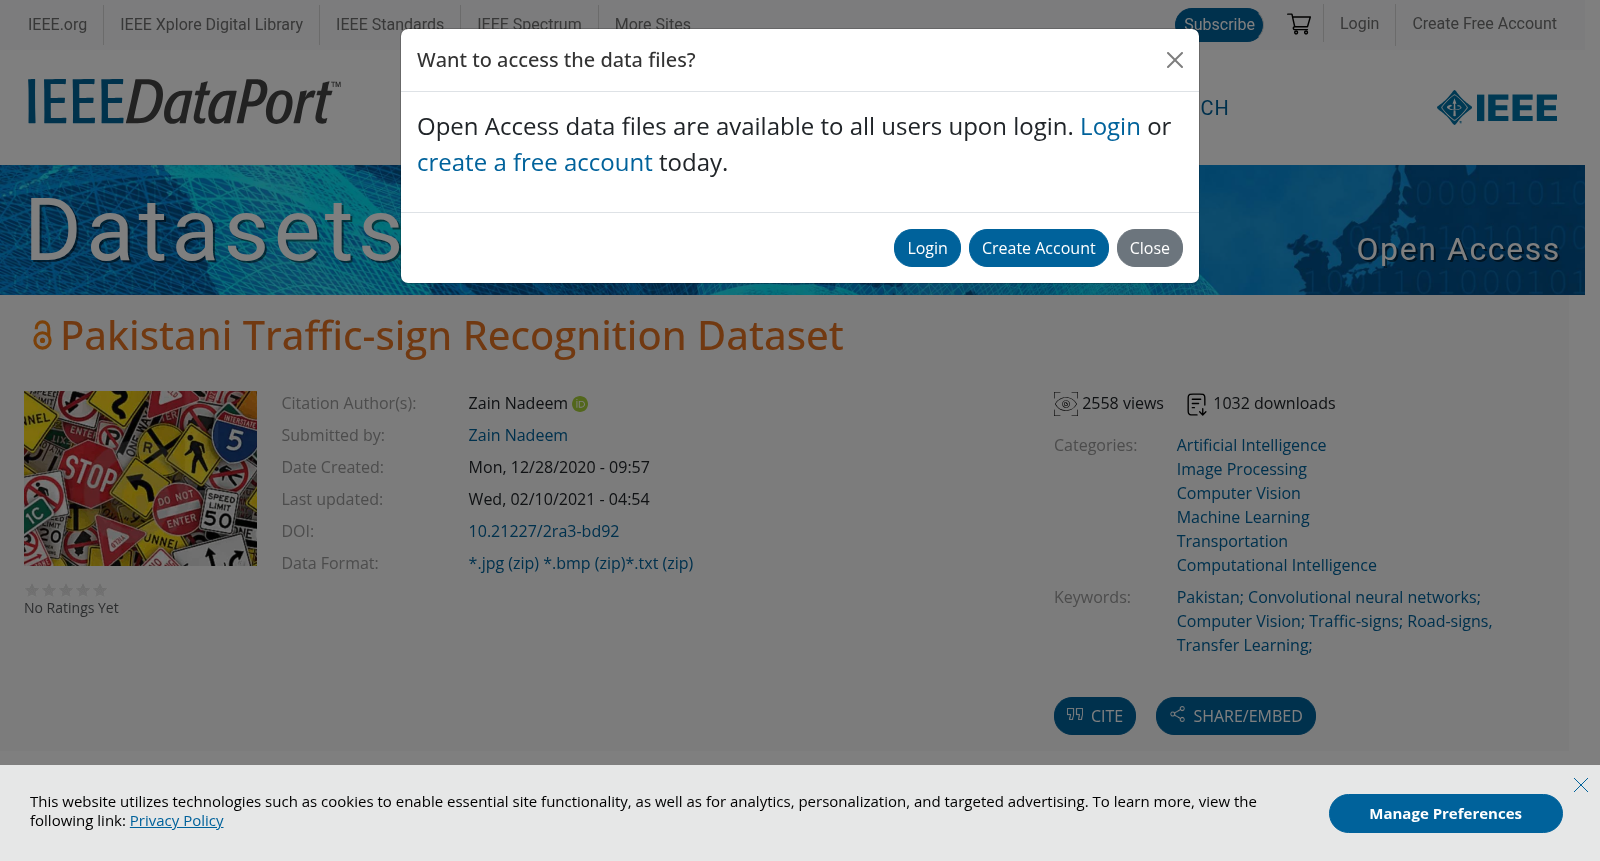
Task: Open the Image Processing category
Action: coord(1241,469)
